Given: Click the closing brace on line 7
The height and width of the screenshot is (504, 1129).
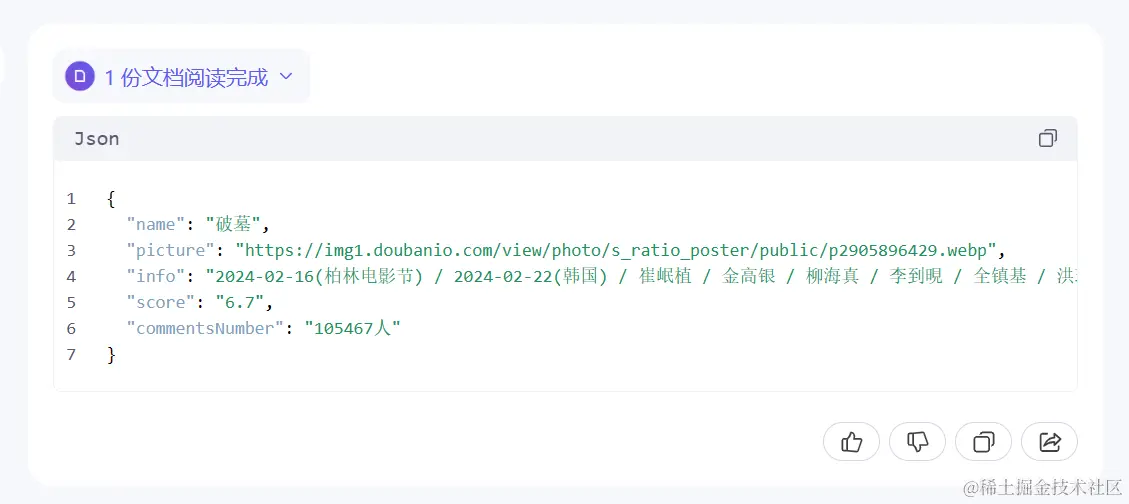Looking at the screenshot, I should point(111,354).
